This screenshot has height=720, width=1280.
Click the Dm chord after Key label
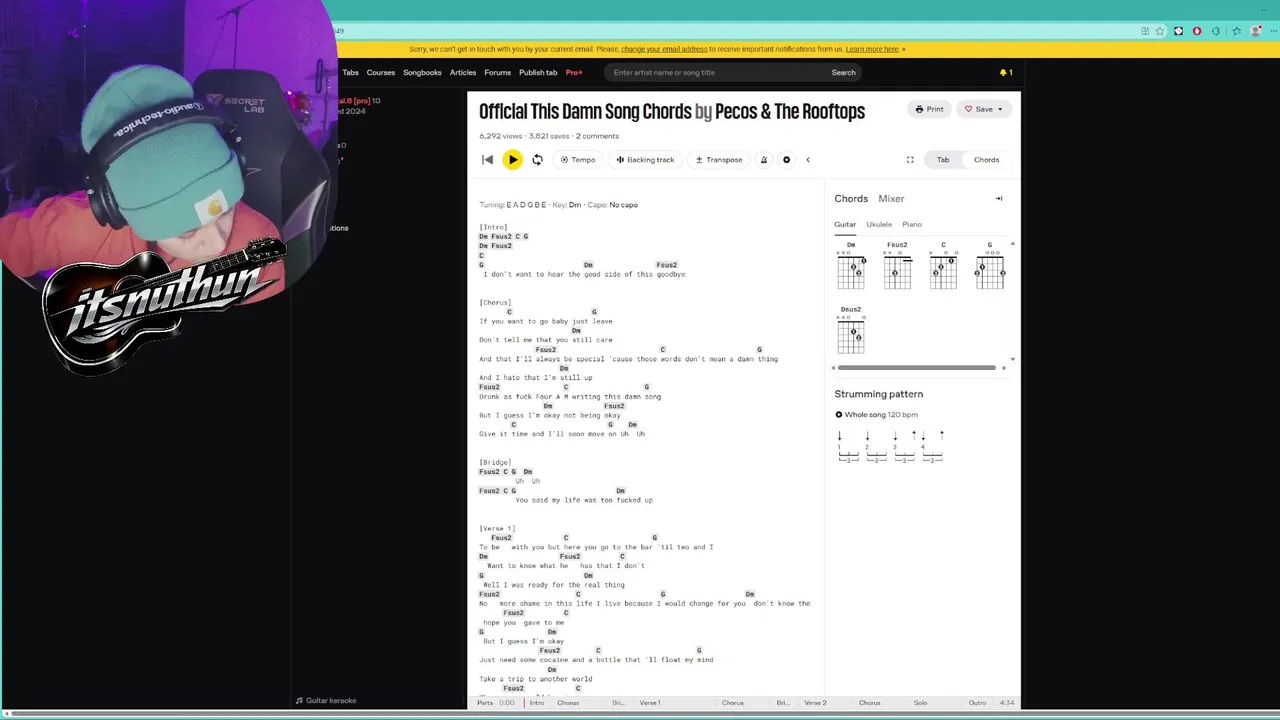click(x=575, y=205)
